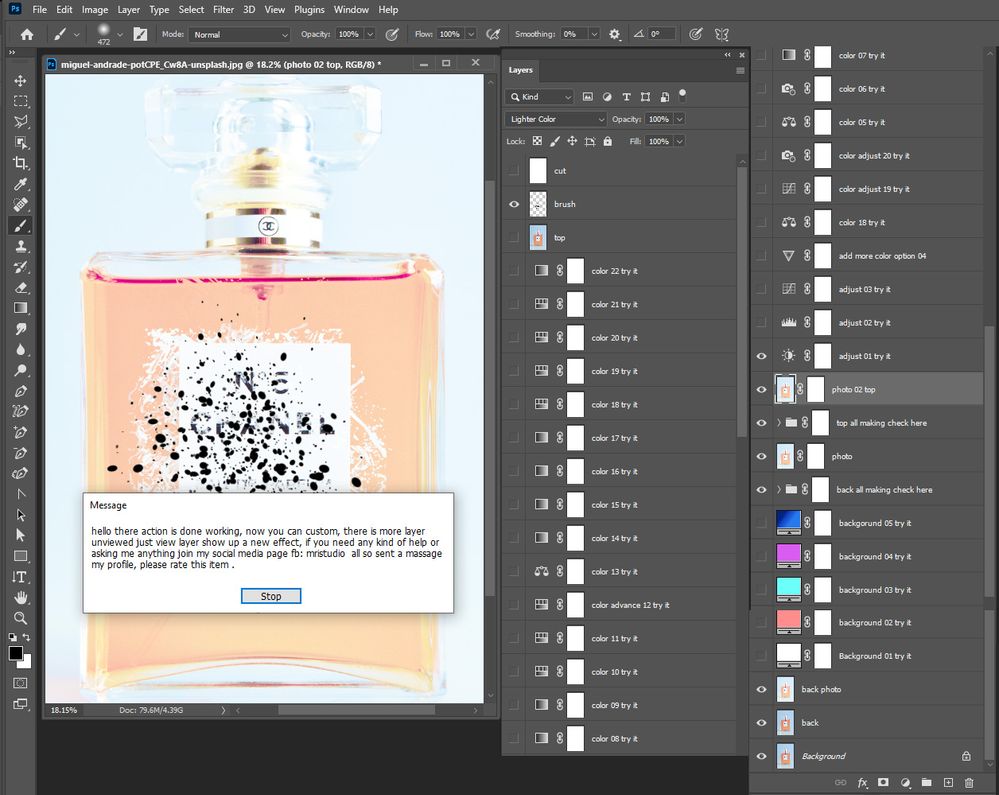
Task: Click the lock all padlock icon
Action: coord(608,141)
